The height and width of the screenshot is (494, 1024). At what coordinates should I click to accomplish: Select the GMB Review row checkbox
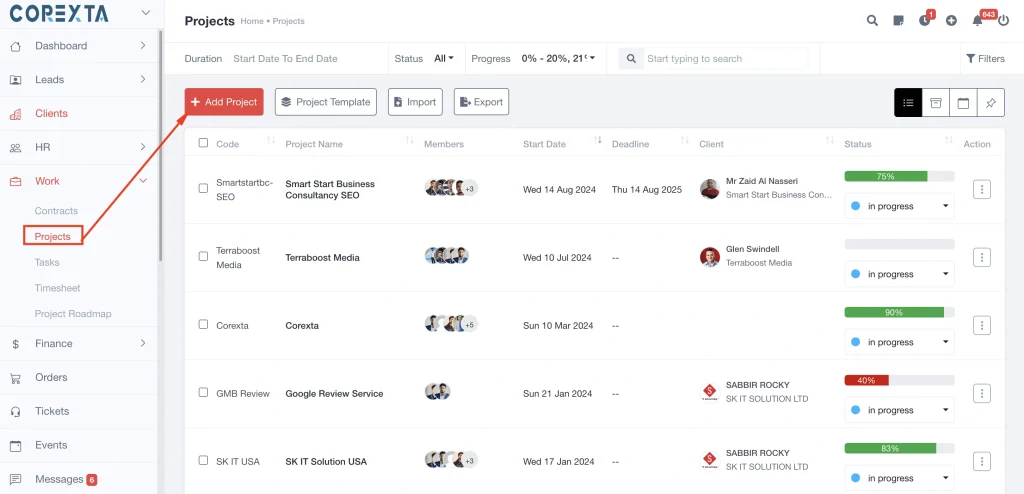(x=204, y=393)
